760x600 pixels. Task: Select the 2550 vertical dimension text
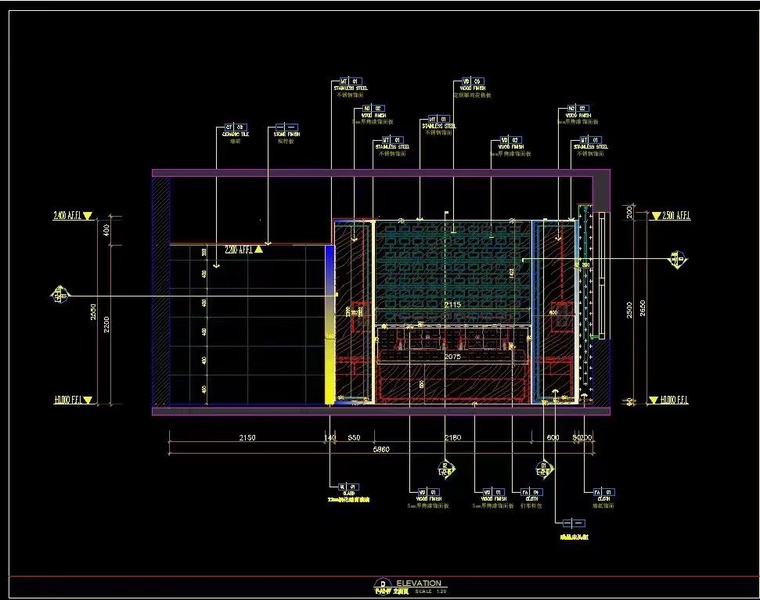[94, 312]
